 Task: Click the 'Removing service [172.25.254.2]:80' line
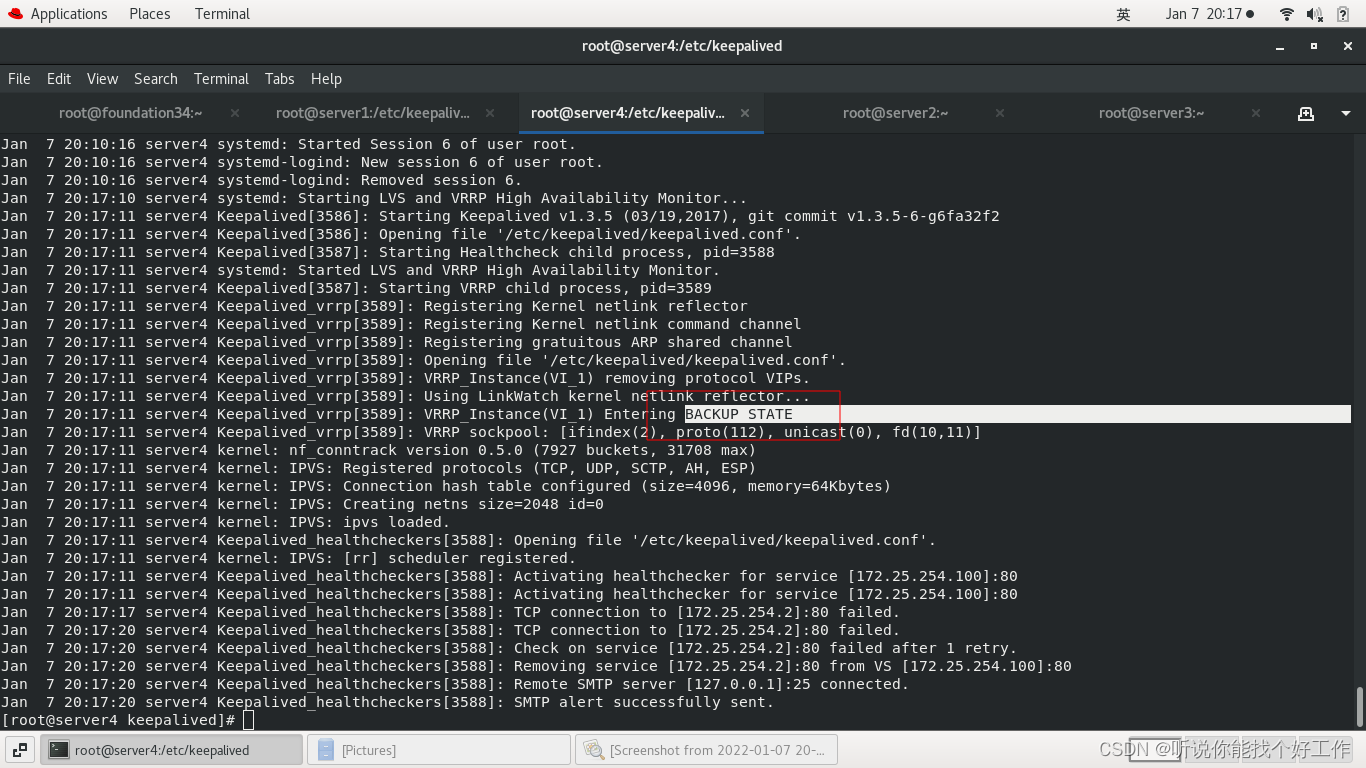(x=536, y=666)
